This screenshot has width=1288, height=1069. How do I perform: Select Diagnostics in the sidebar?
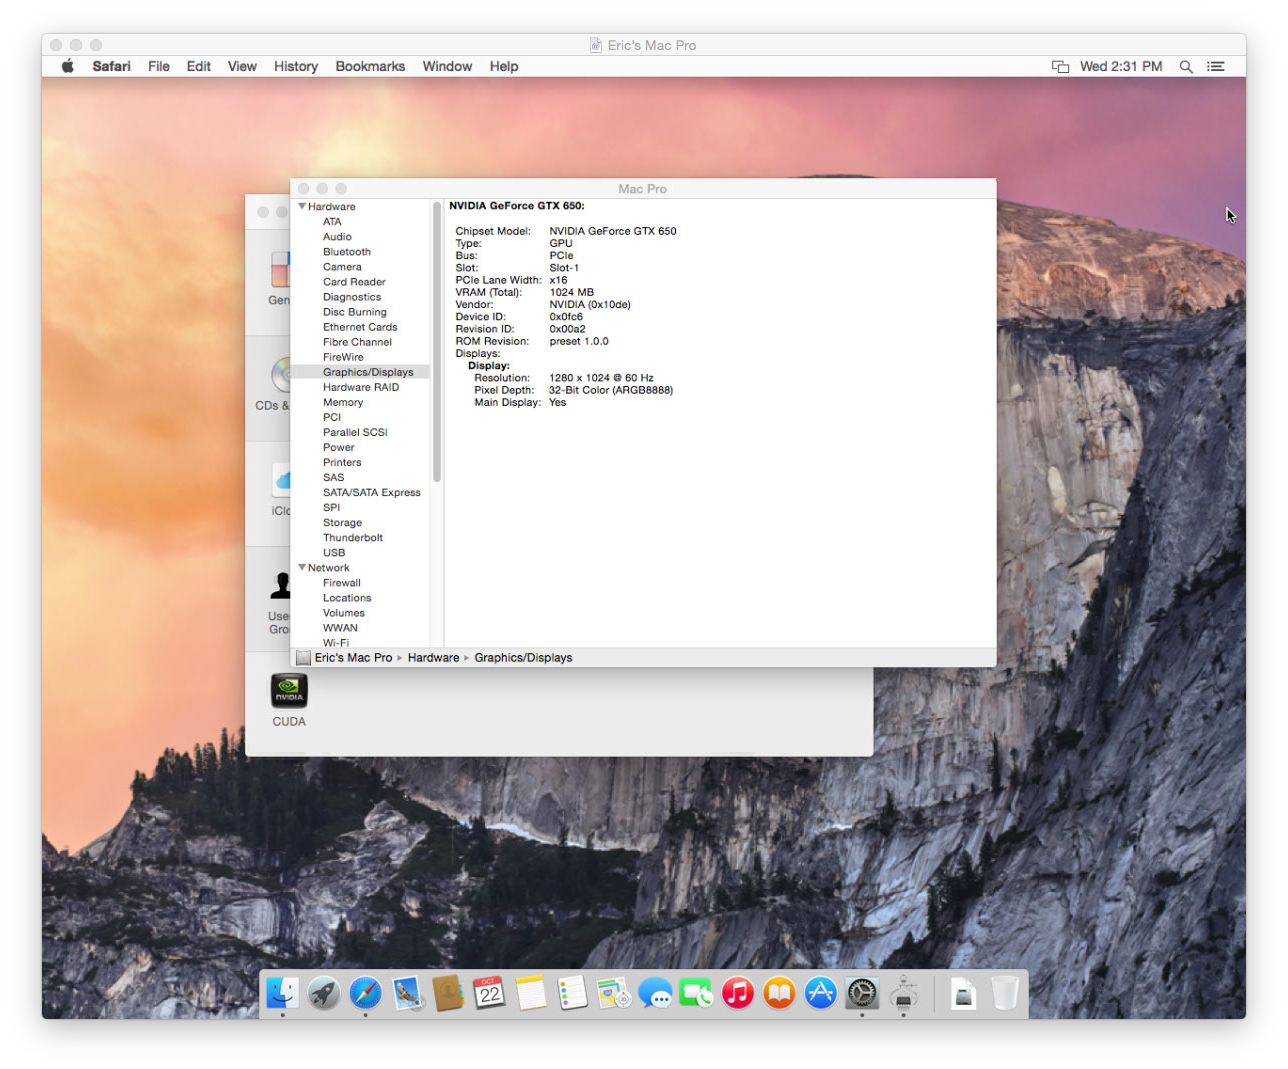(x=352, y=297)
